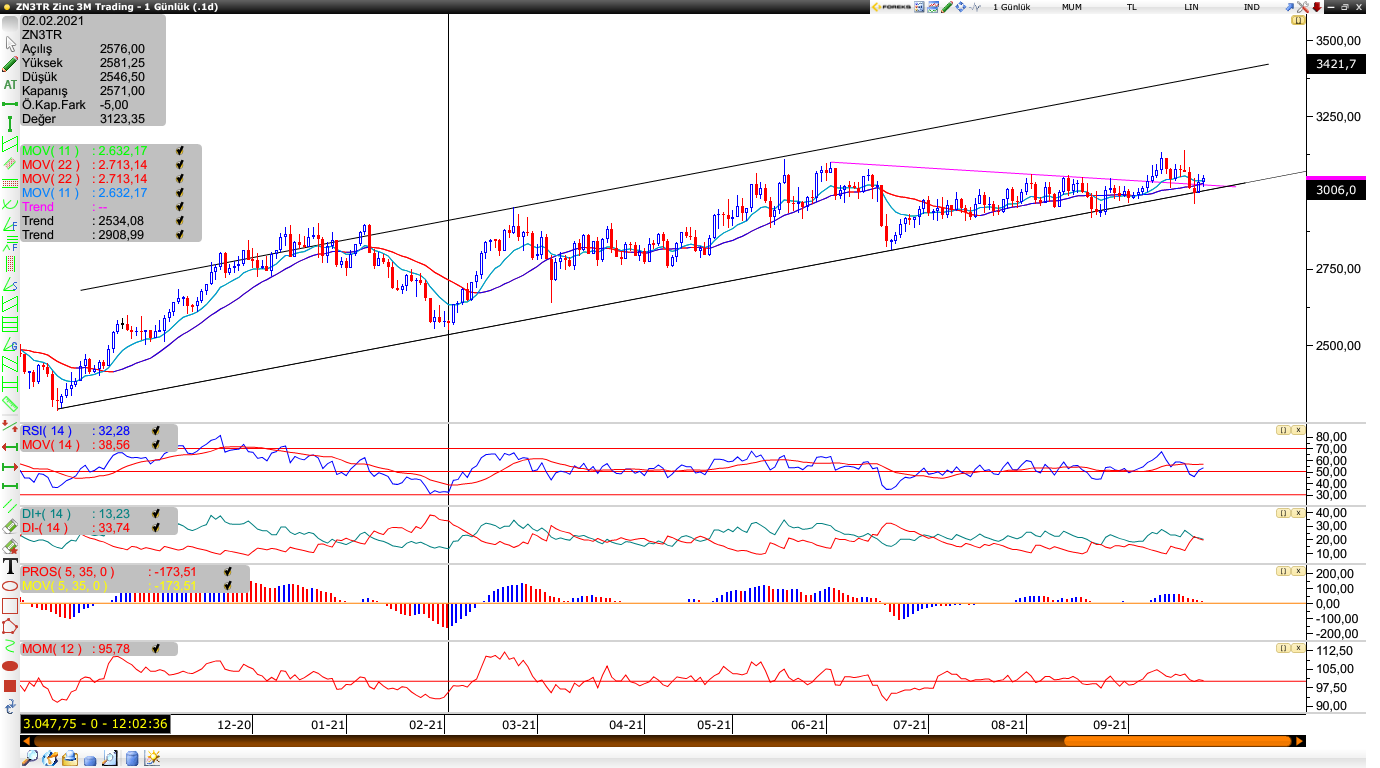Toggle the DI+( 14 ) checkmark
1380x768 pixels.
click(x=156, y=514)
